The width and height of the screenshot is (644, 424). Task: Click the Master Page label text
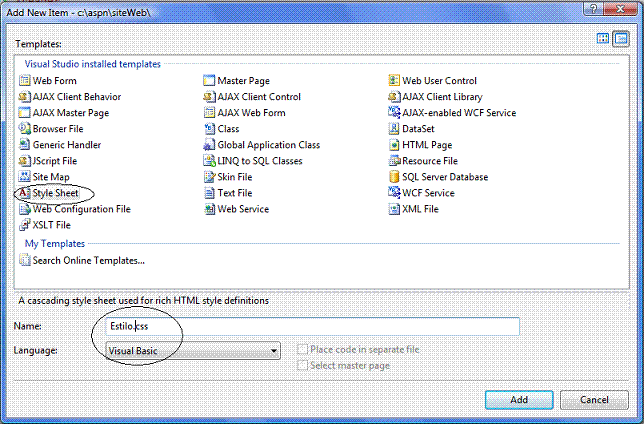coord(244,81)
